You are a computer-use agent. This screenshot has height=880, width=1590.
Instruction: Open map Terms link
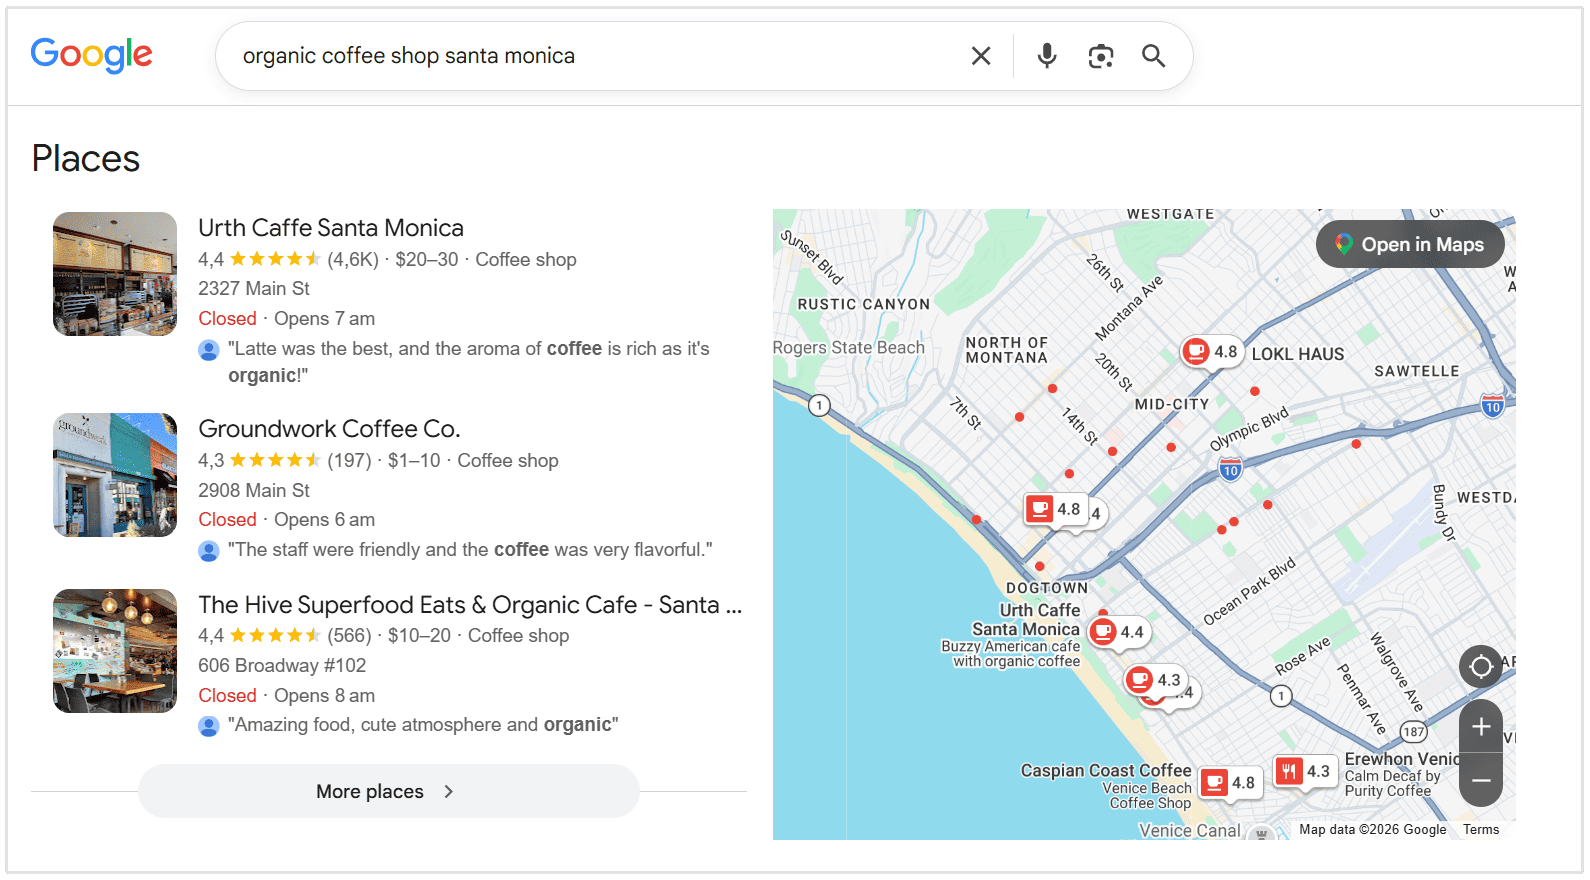click(x=1481, y=829)
